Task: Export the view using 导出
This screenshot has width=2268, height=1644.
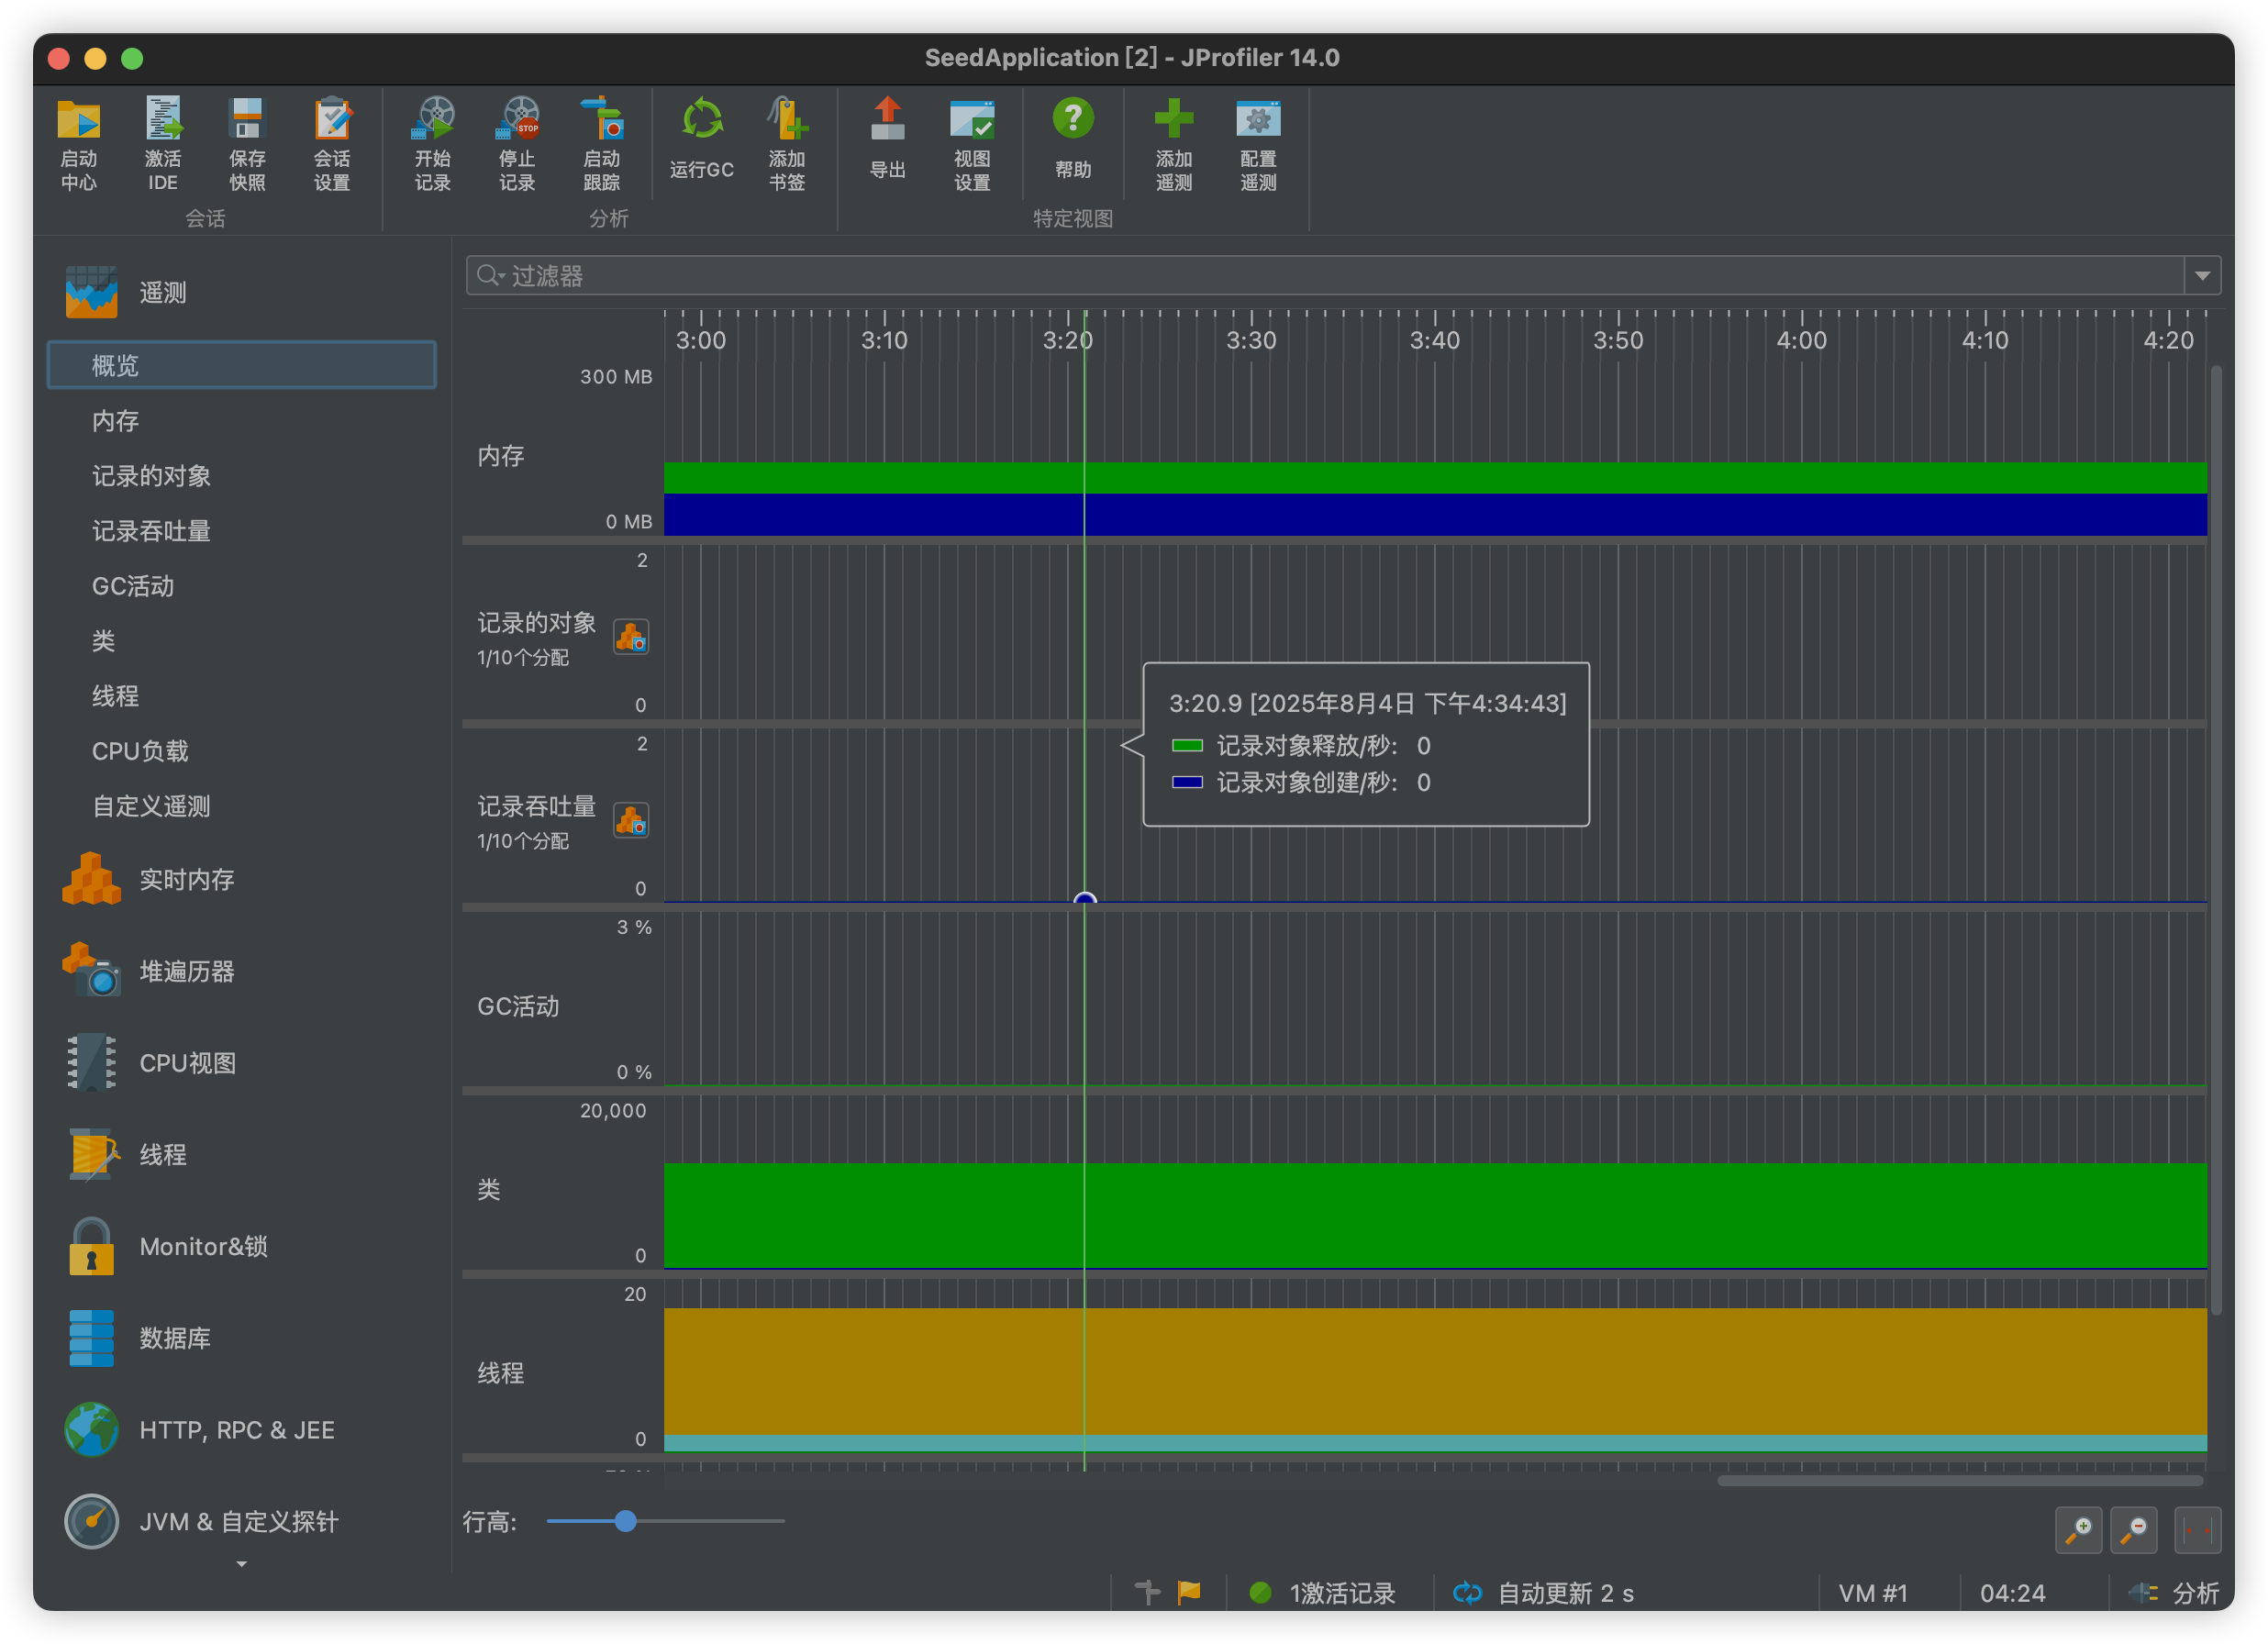Action: (888, 138)
